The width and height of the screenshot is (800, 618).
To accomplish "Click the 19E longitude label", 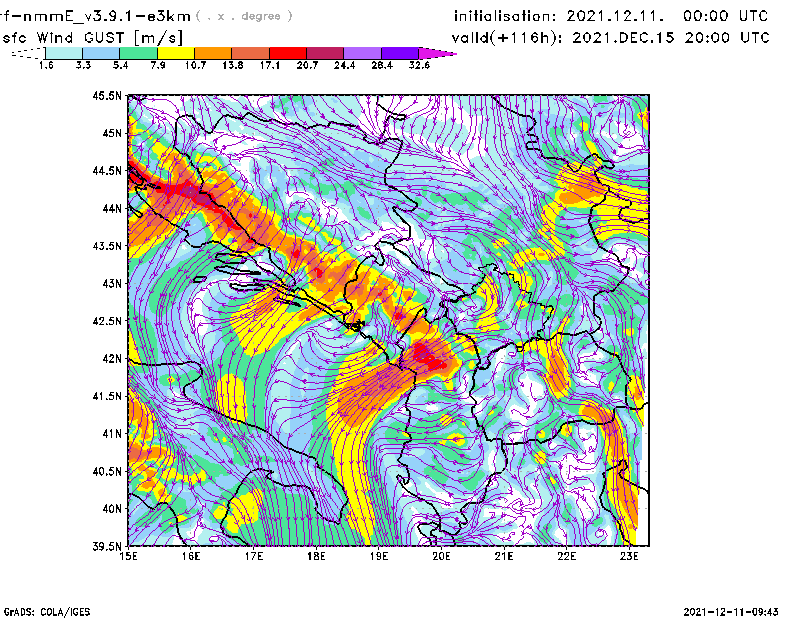I will click(379, 556).
